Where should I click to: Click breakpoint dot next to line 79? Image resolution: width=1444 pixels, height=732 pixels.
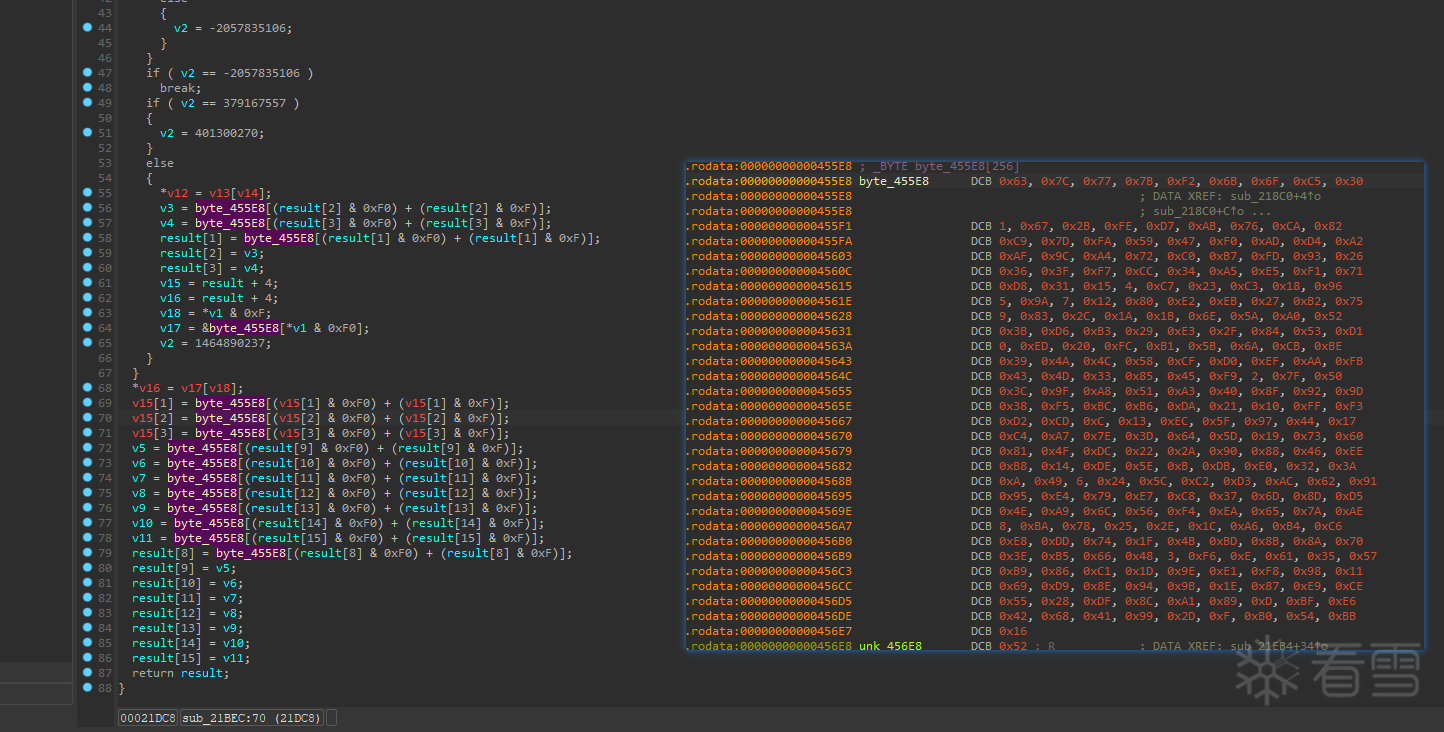coord(88,552)
